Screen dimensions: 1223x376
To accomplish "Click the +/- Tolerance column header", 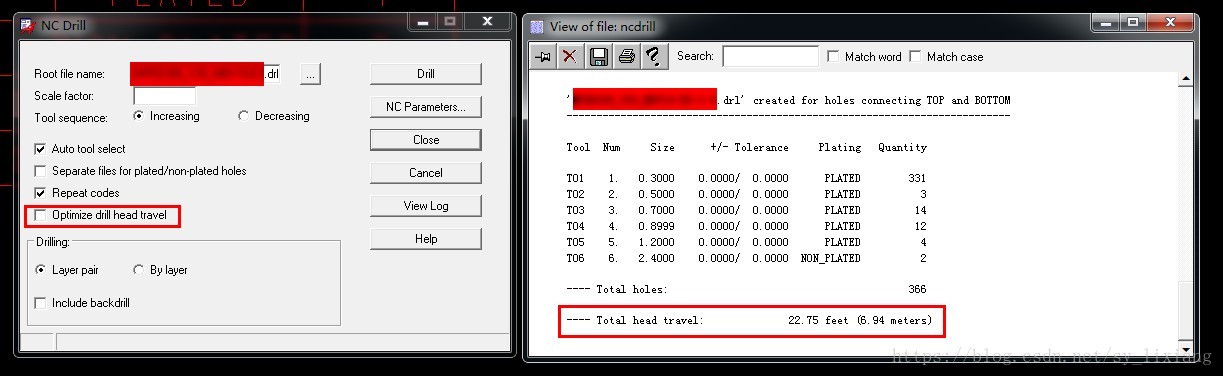I will coord(750,147).
